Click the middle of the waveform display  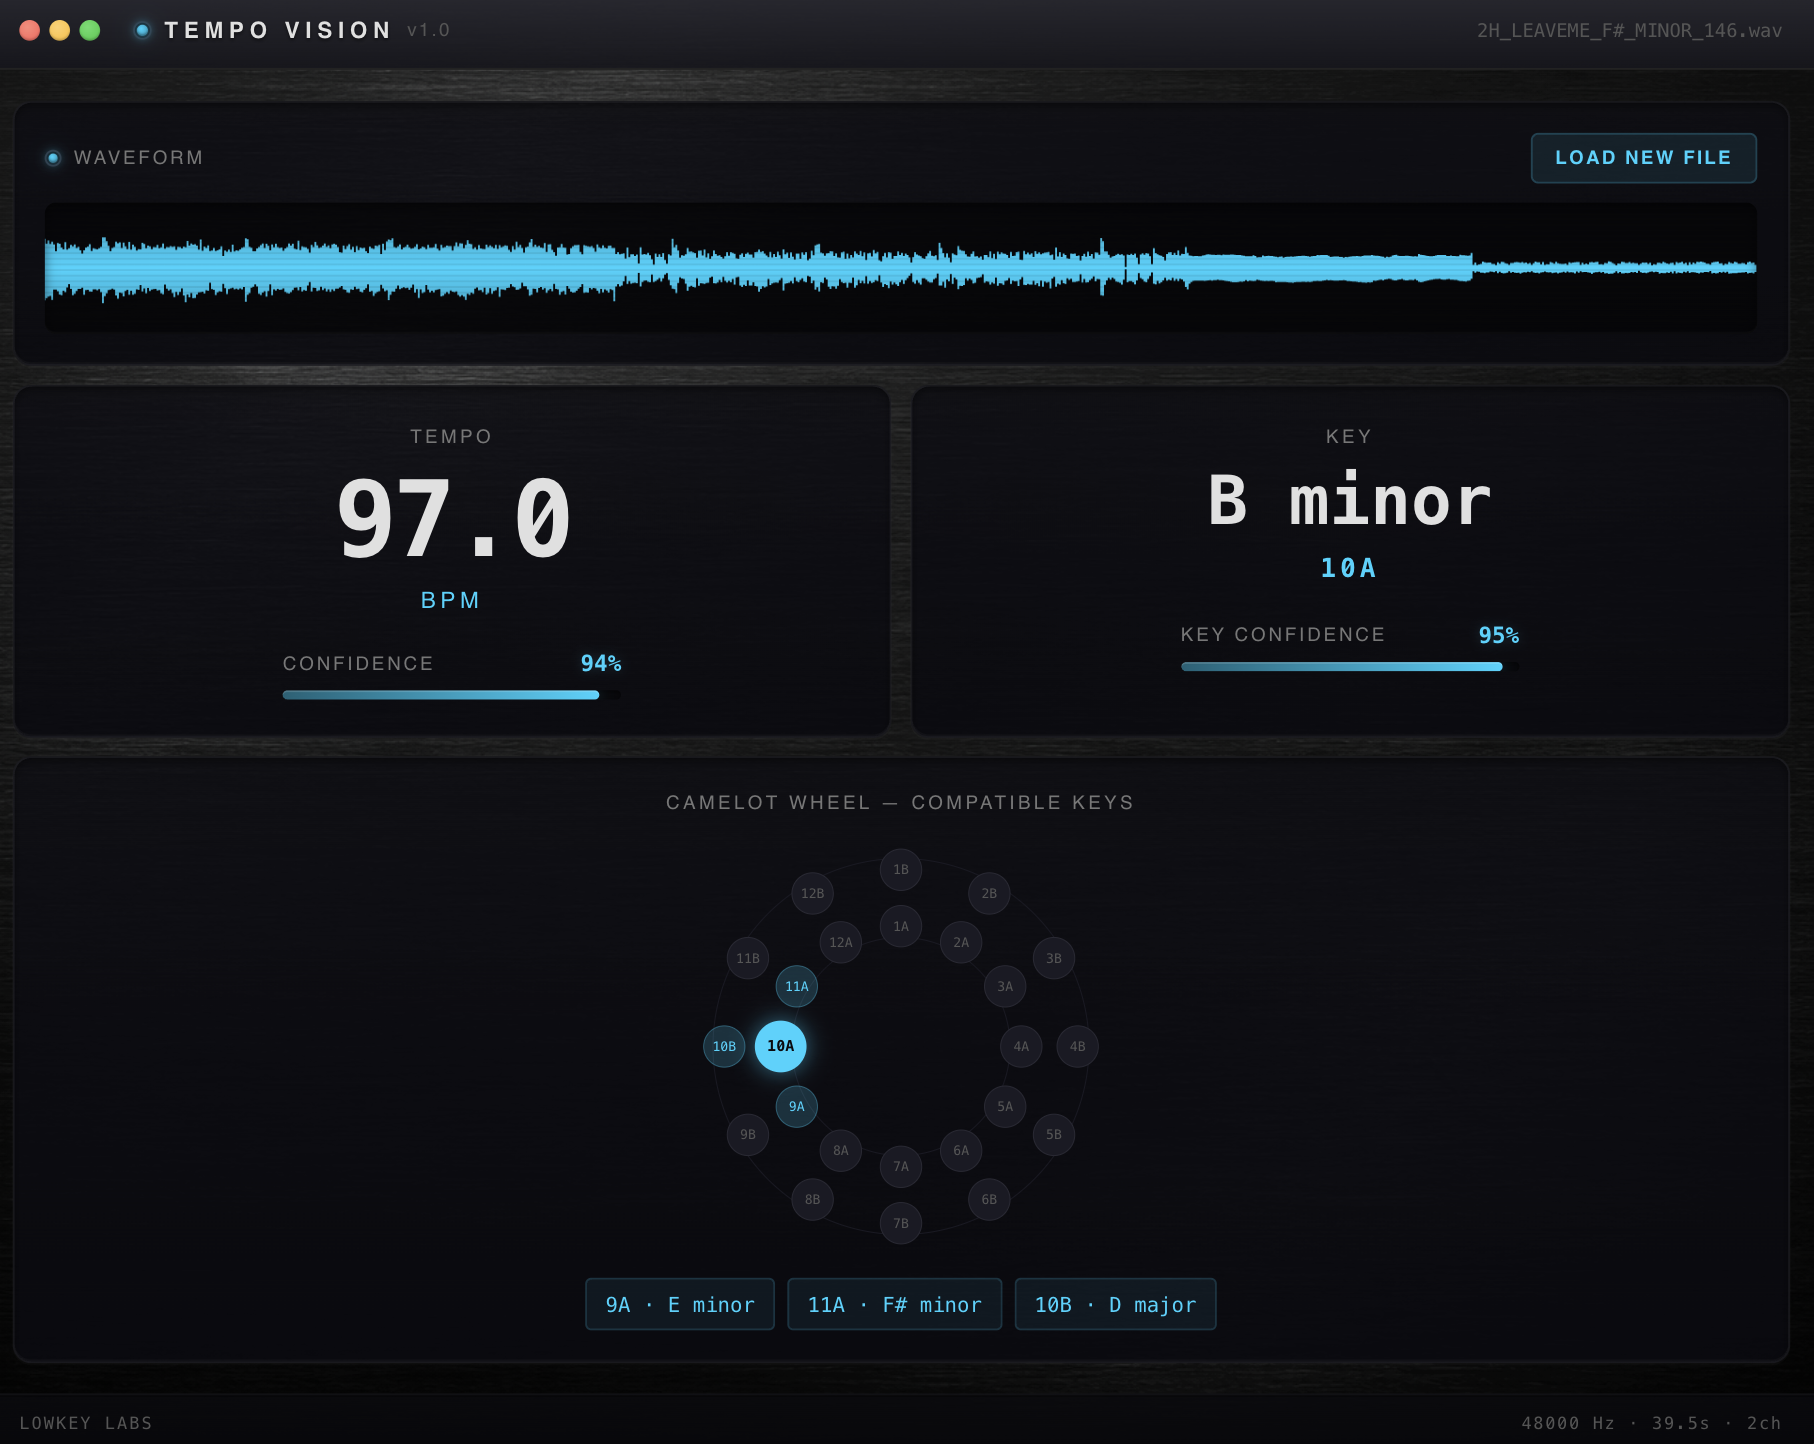[x=900, y=267]
